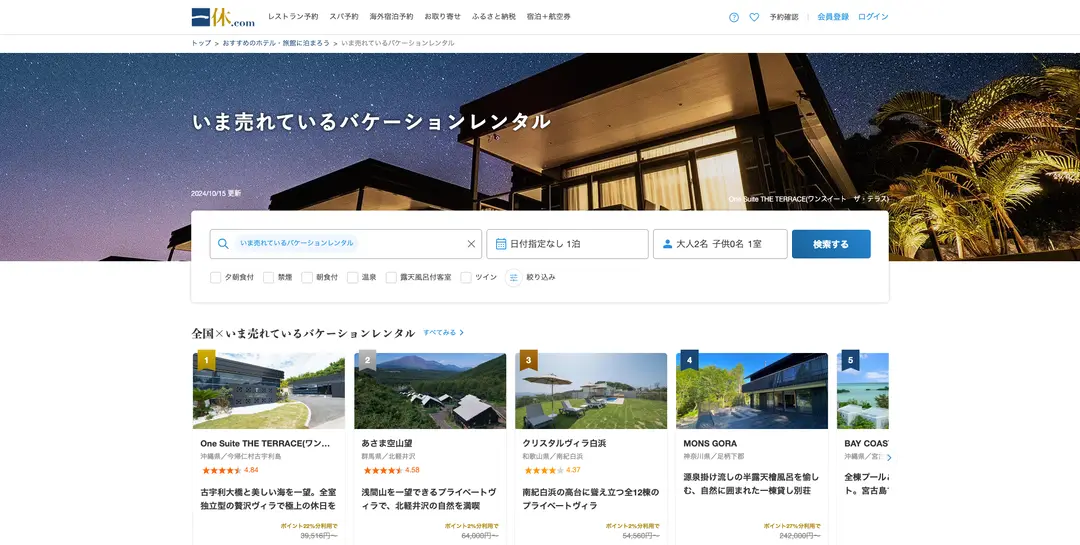
Task: Click MONS GORA hotel title
Action: 710,444
